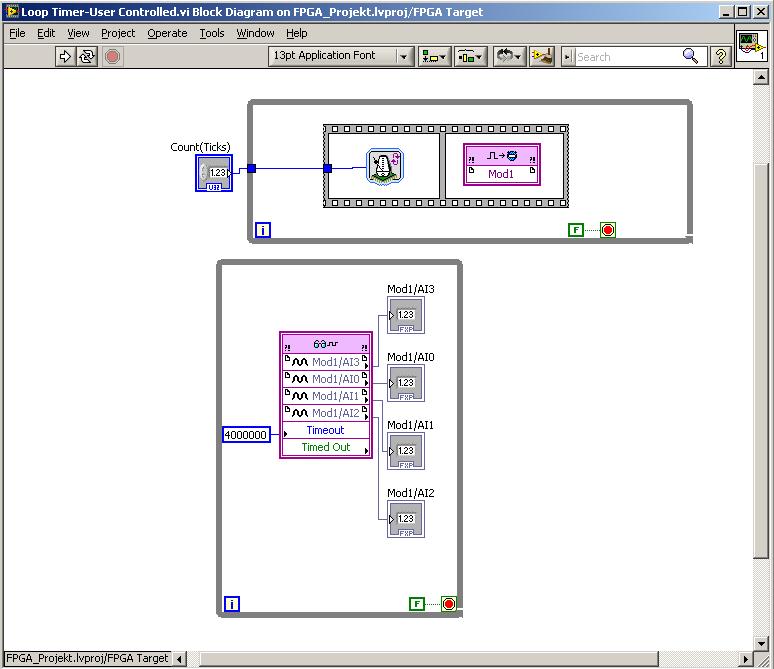Click the 4000000 numeric constant
The image size is (774, 669).
coord(246,434)
